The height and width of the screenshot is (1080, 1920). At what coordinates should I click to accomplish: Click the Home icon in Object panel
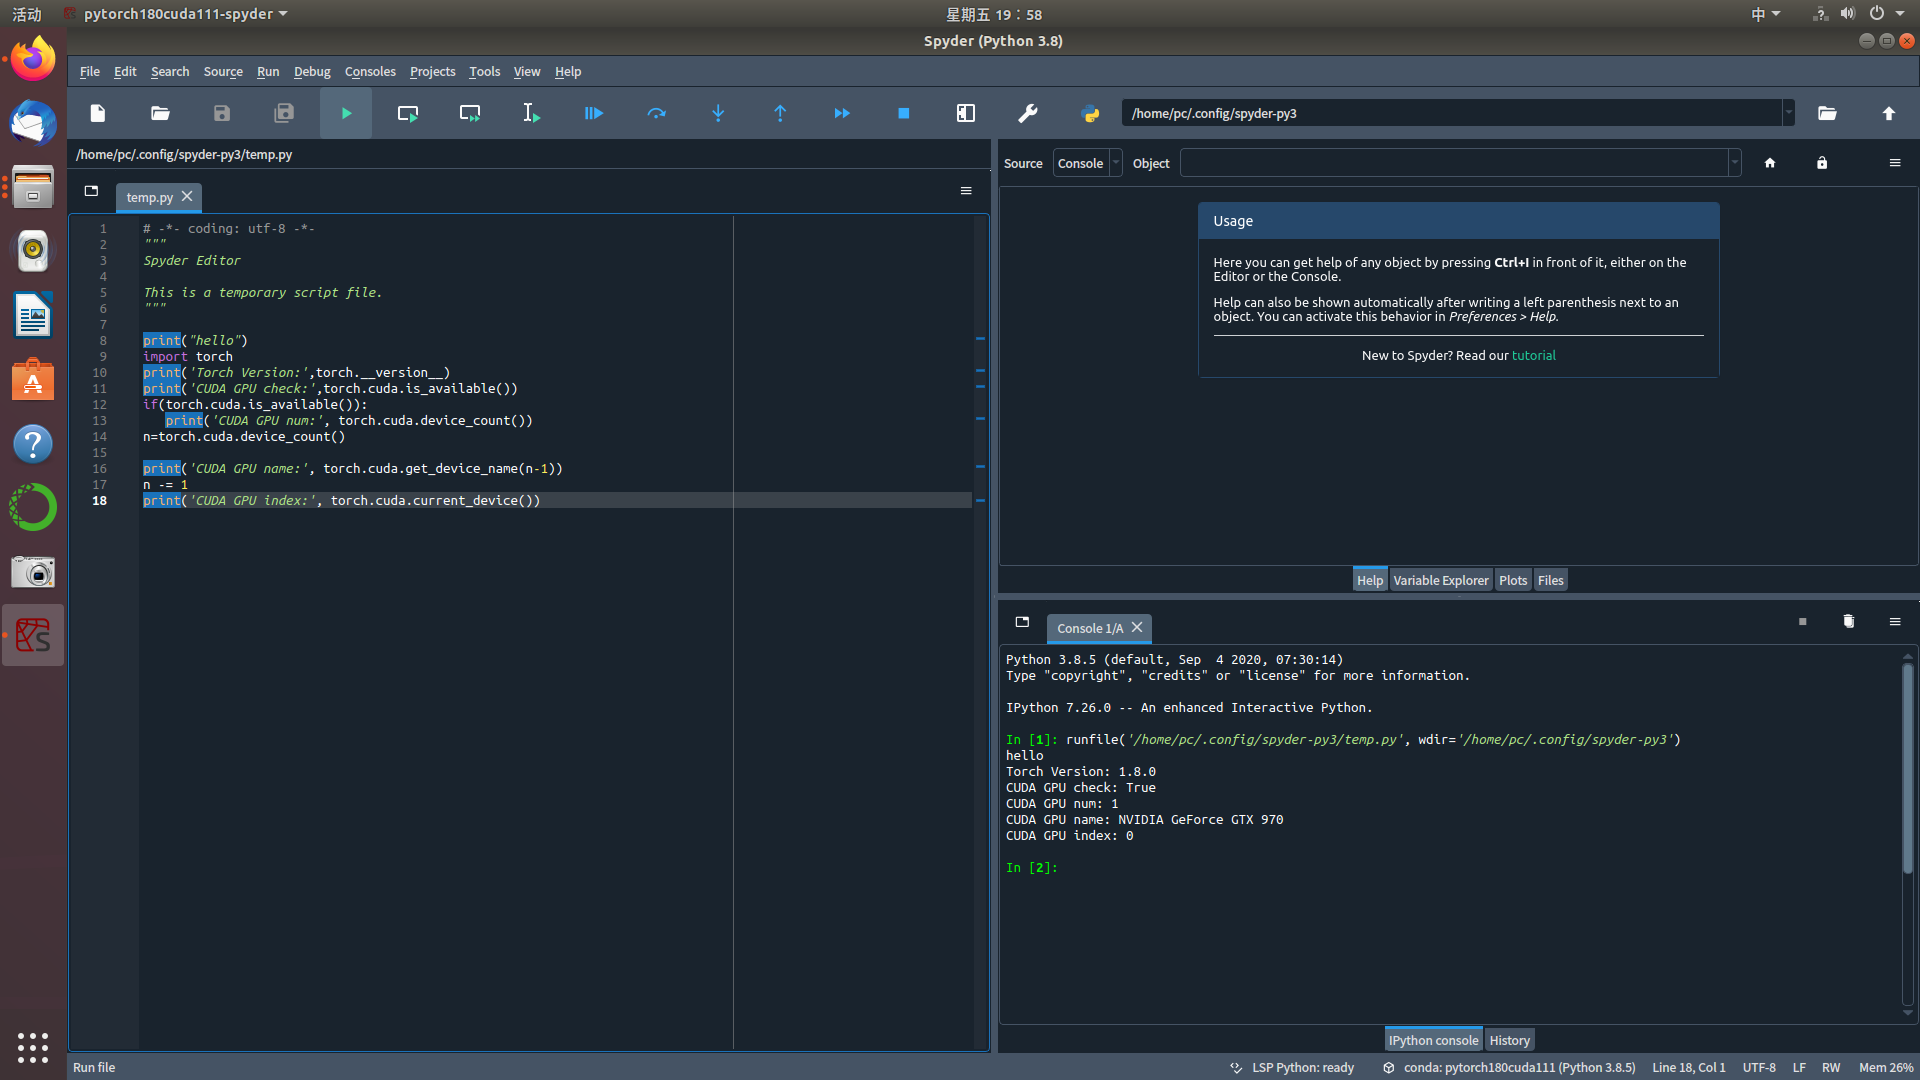(1770, 162)
